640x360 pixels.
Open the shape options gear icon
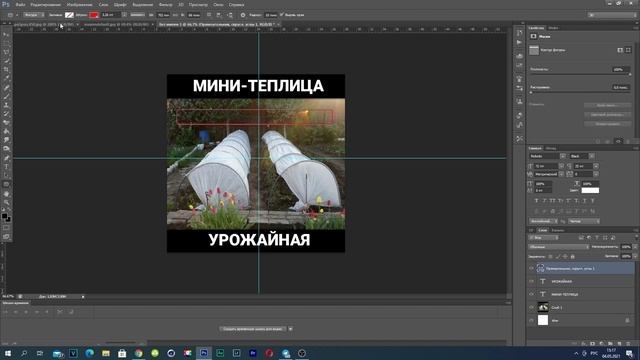coord(243,15)
